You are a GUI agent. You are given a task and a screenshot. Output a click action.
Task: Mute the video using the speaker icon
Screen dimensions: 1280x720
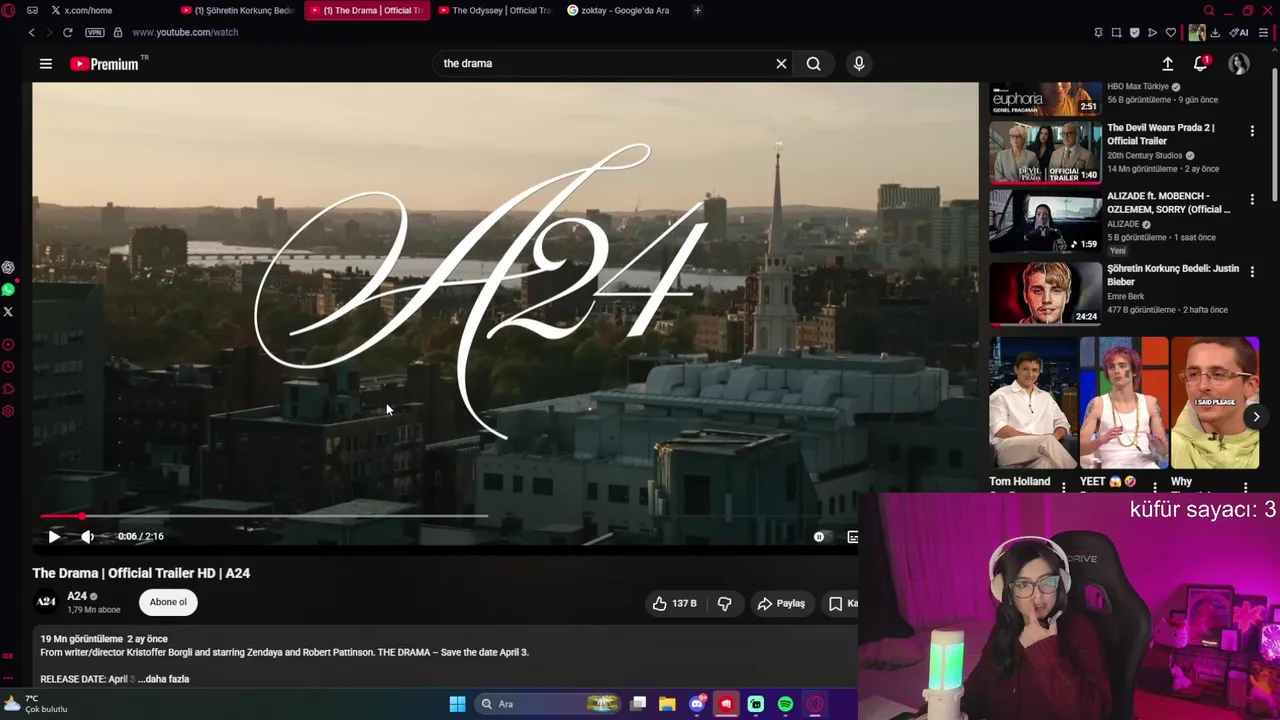pos(88,537)
